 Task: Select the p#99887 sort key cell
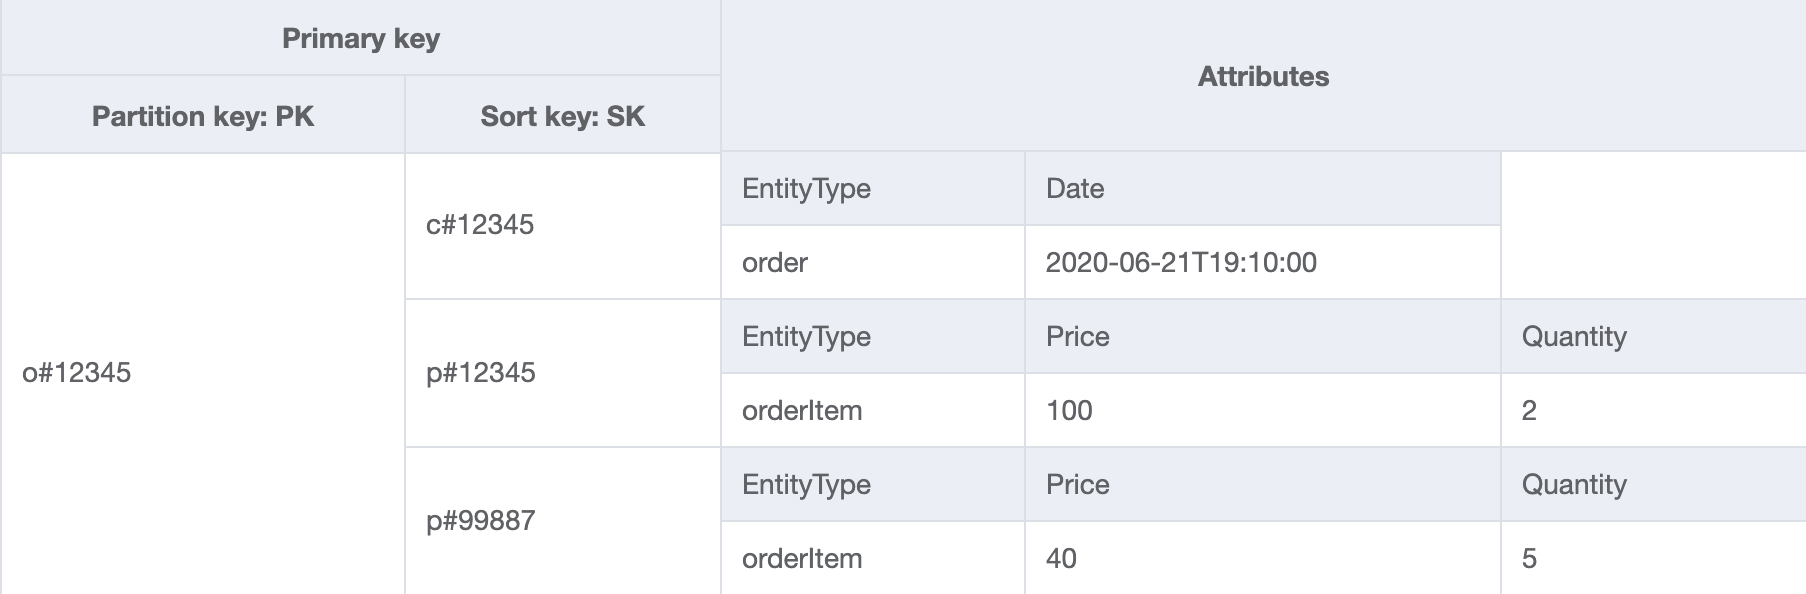click(x=563, y=521)
